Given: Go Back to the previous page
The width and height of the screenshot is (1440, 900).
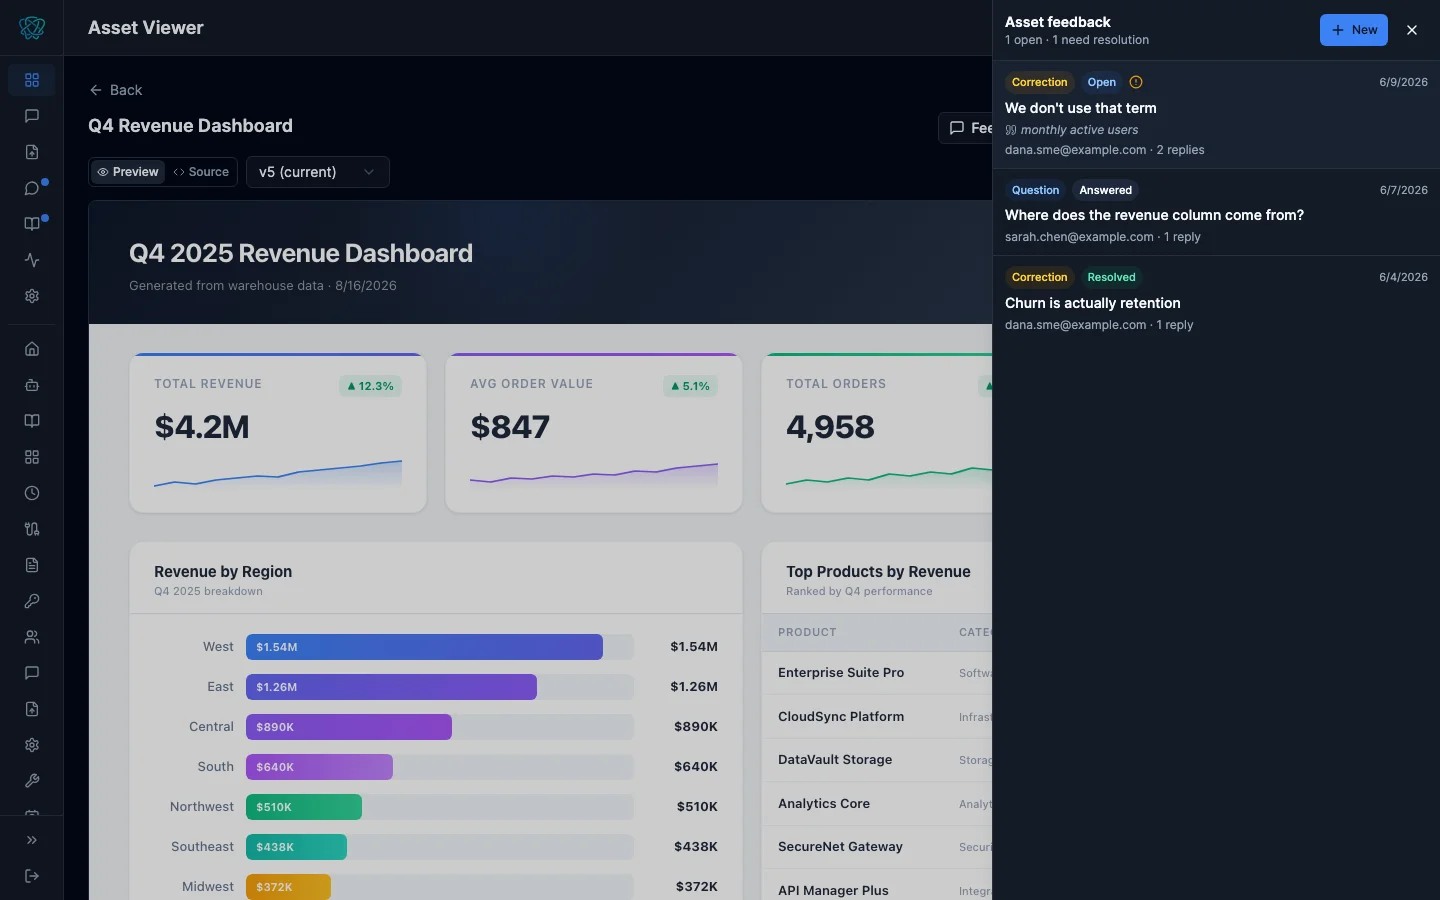Looking at the screenshot, I should 116,90.
